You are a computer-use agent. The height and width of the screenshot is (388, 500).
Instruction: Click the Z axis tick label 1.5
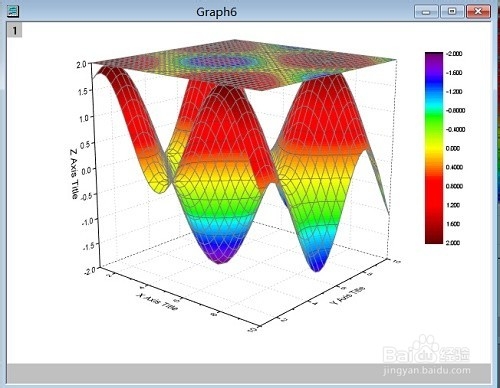[83, 91]
